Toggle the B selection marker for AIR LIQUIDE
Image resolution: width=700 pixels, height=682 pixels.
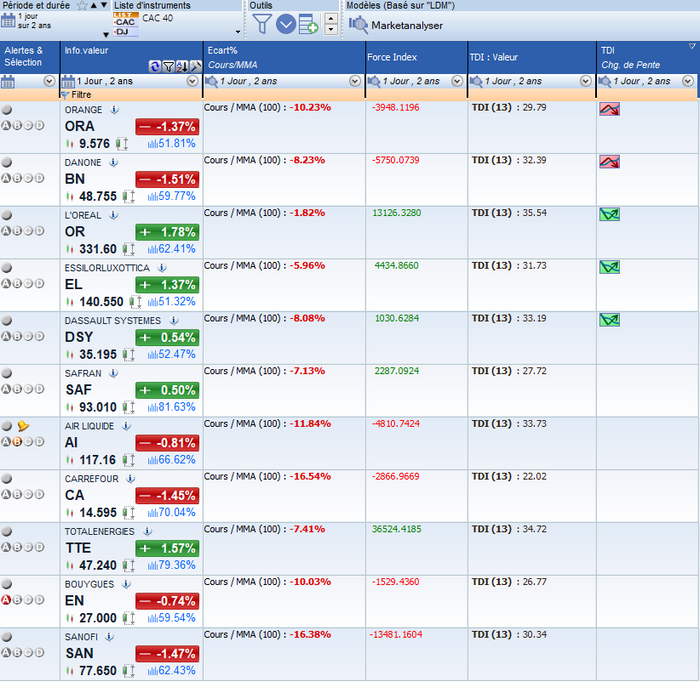click(x=17, y=442)
